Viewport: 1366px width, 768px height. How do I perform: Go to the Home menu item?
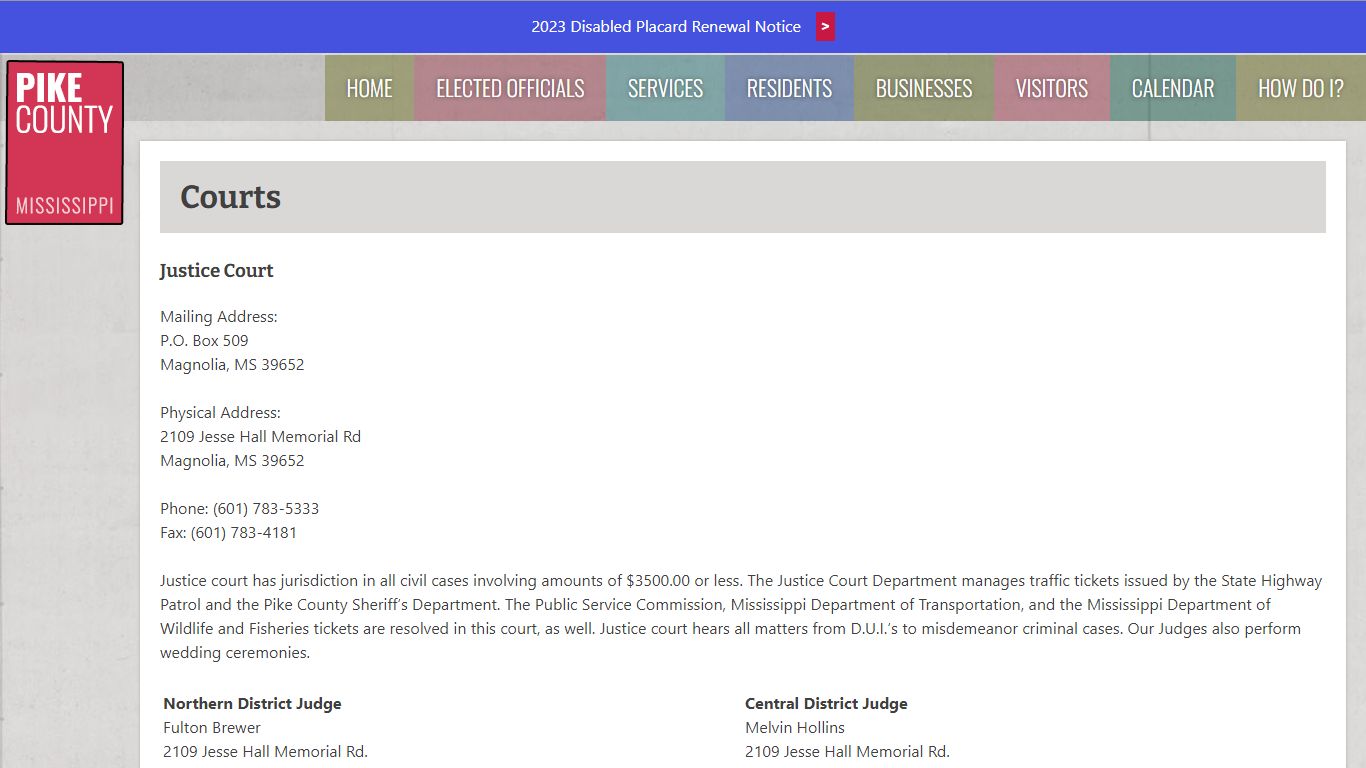(369, 88)
